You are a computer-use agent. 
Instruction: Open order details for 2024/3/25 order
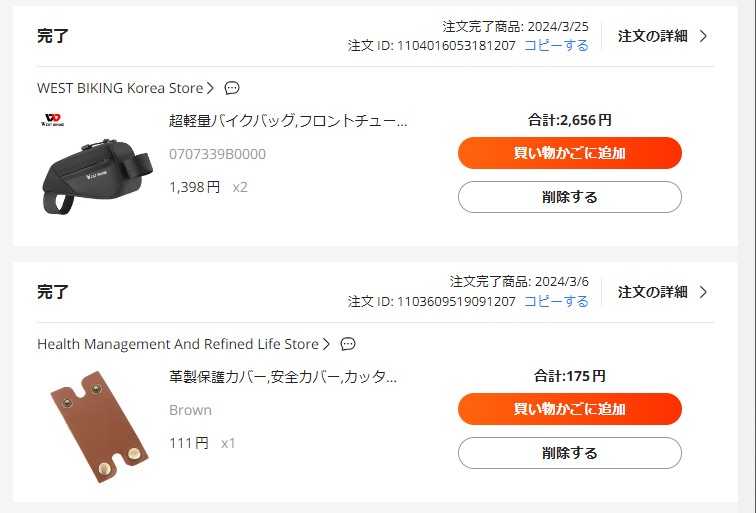[x=662, y=36]
